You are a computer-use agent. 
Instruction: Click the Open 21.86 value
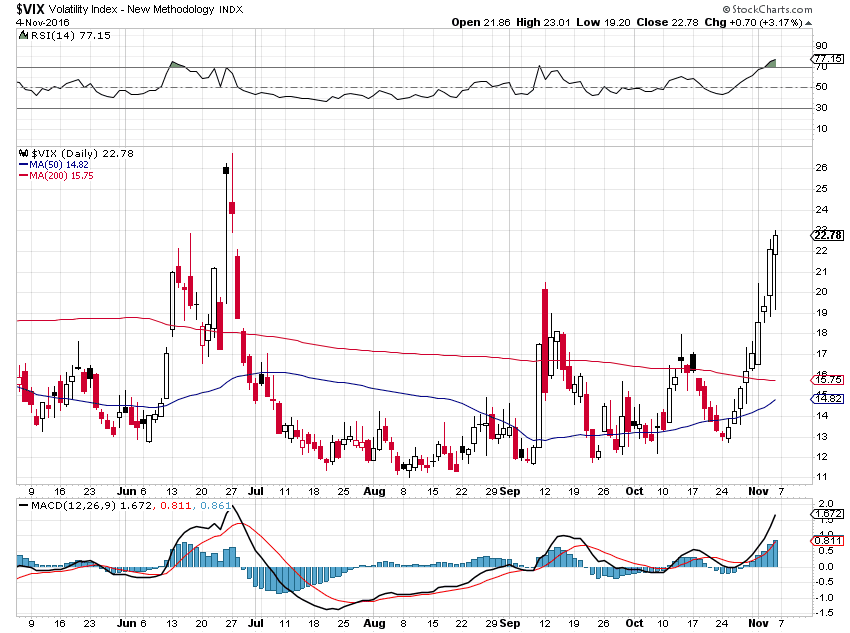[481, 22]
